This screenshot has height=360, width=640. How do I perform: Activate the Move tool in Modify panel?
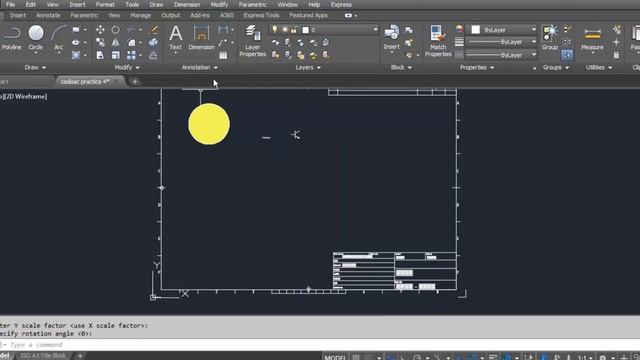(x=100, y=30)
